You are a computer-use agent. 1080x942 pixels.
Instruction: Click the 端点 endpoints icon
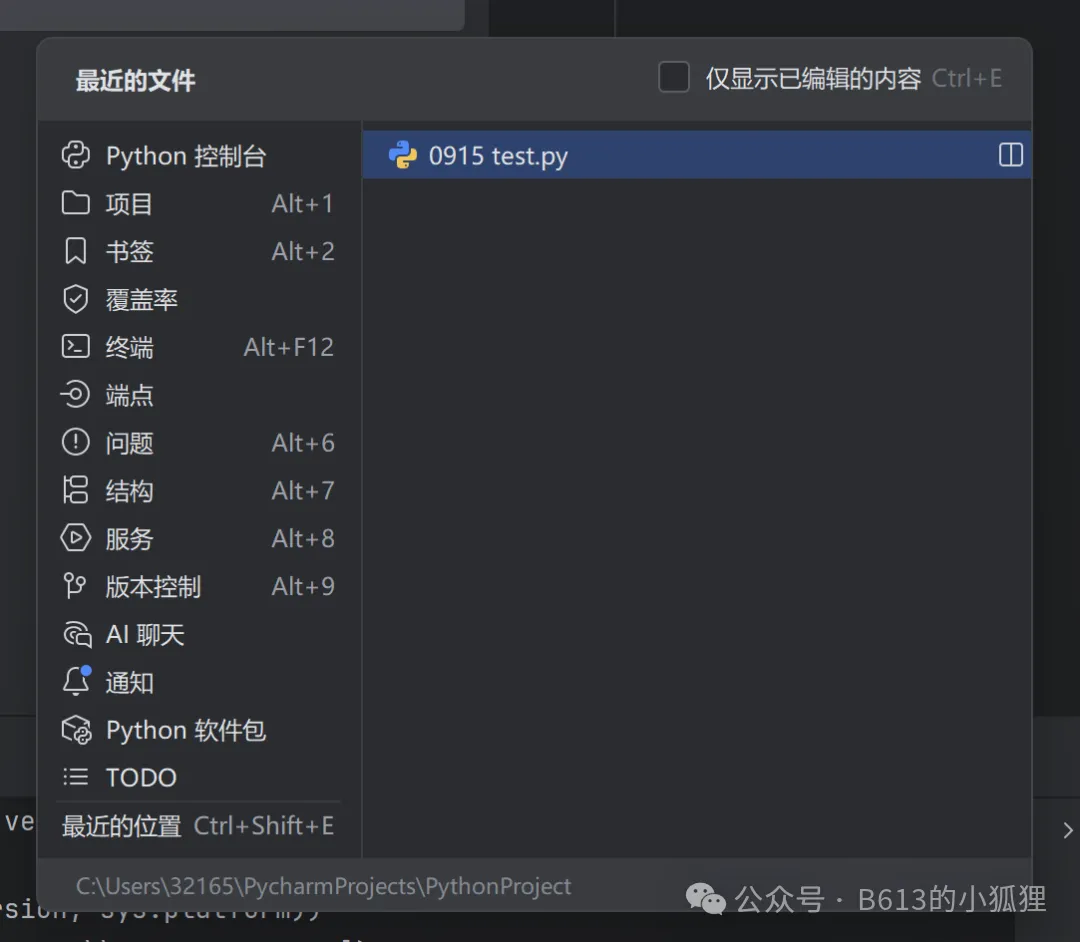(x=76, y=395)
